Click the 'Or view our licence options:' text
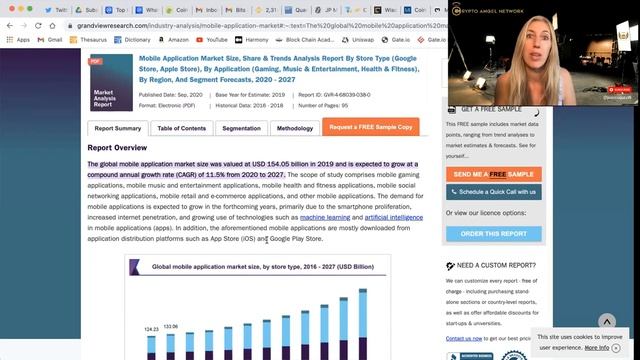 pos(486,213)
